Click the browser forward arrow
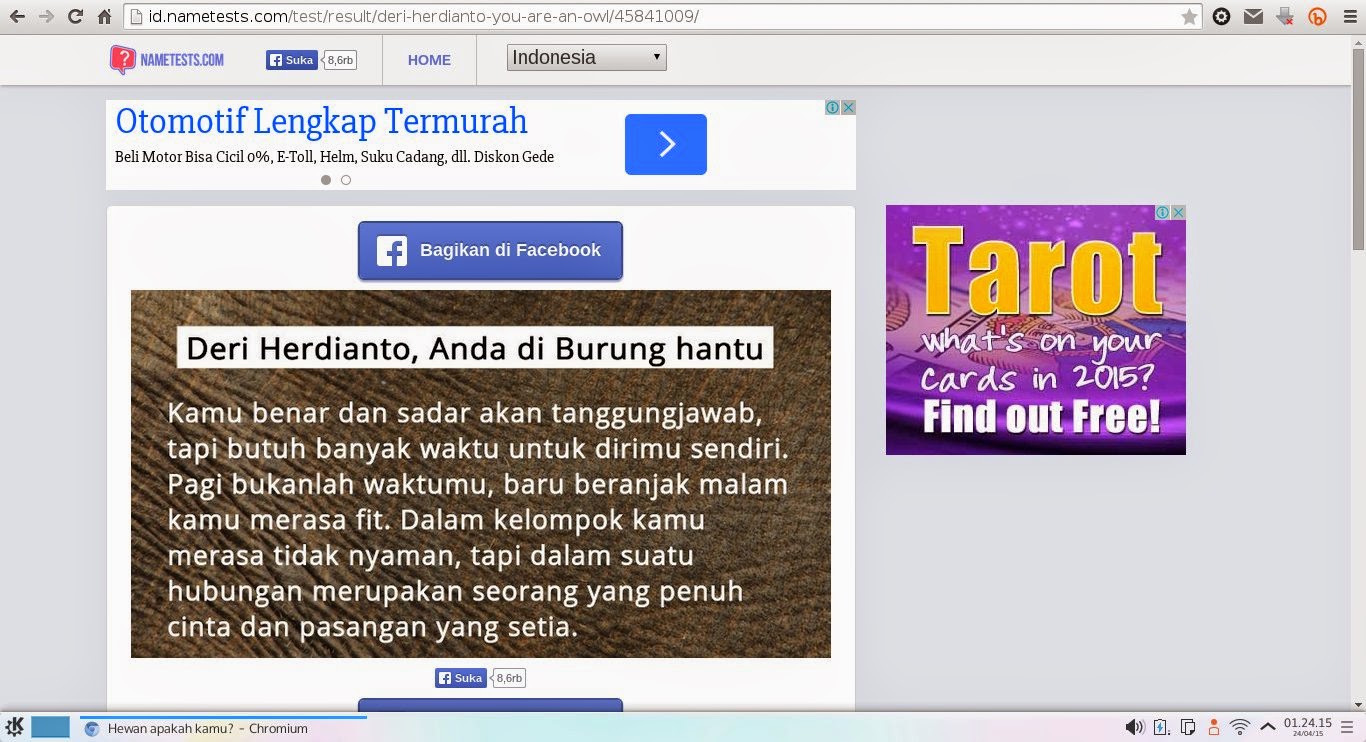 46,16
